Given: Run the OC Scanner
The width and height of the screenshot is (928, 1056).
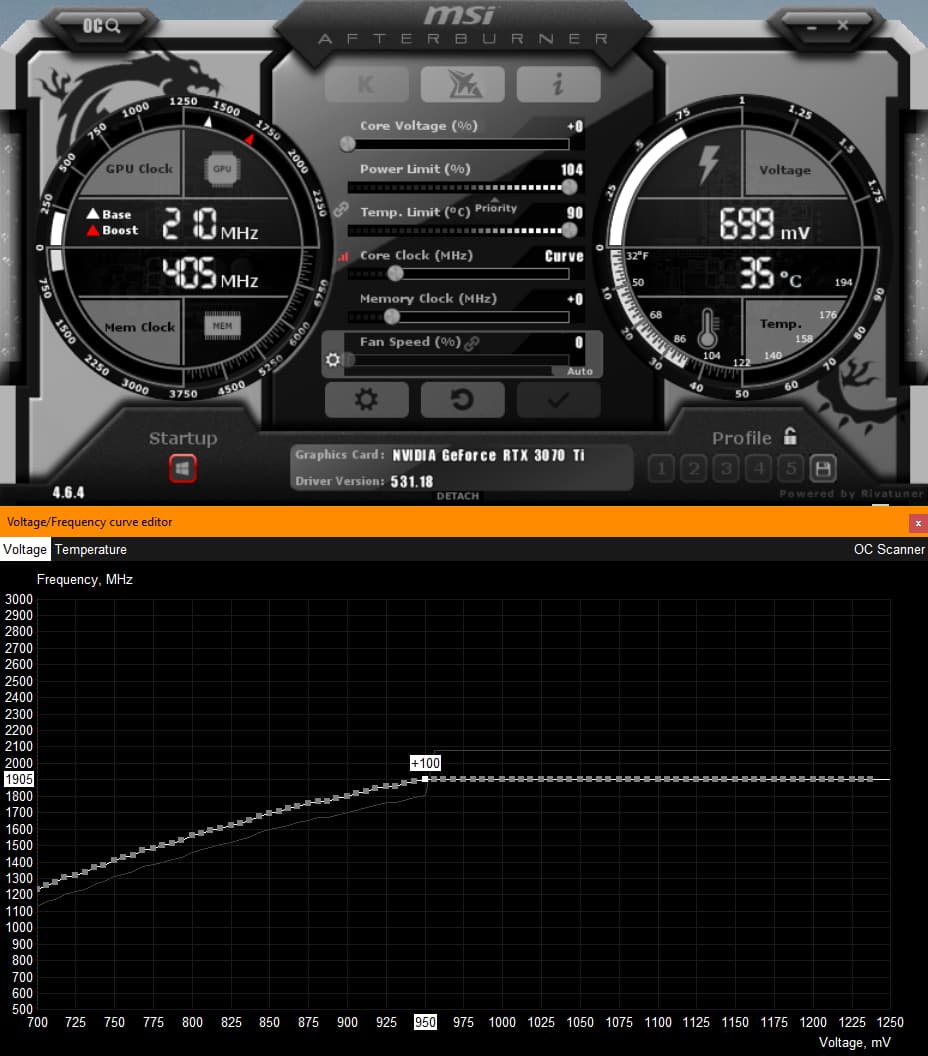Looking at the screenshot, I should point(889,549).
